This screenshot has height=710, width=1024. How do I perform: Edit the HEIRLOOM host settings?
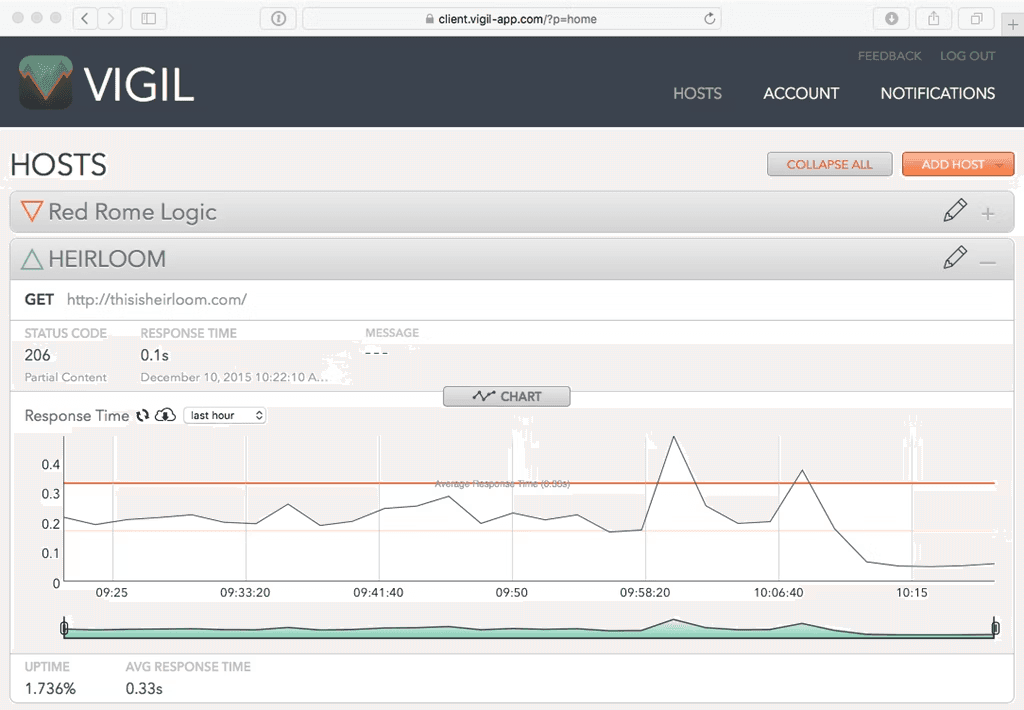coord(955,257)
